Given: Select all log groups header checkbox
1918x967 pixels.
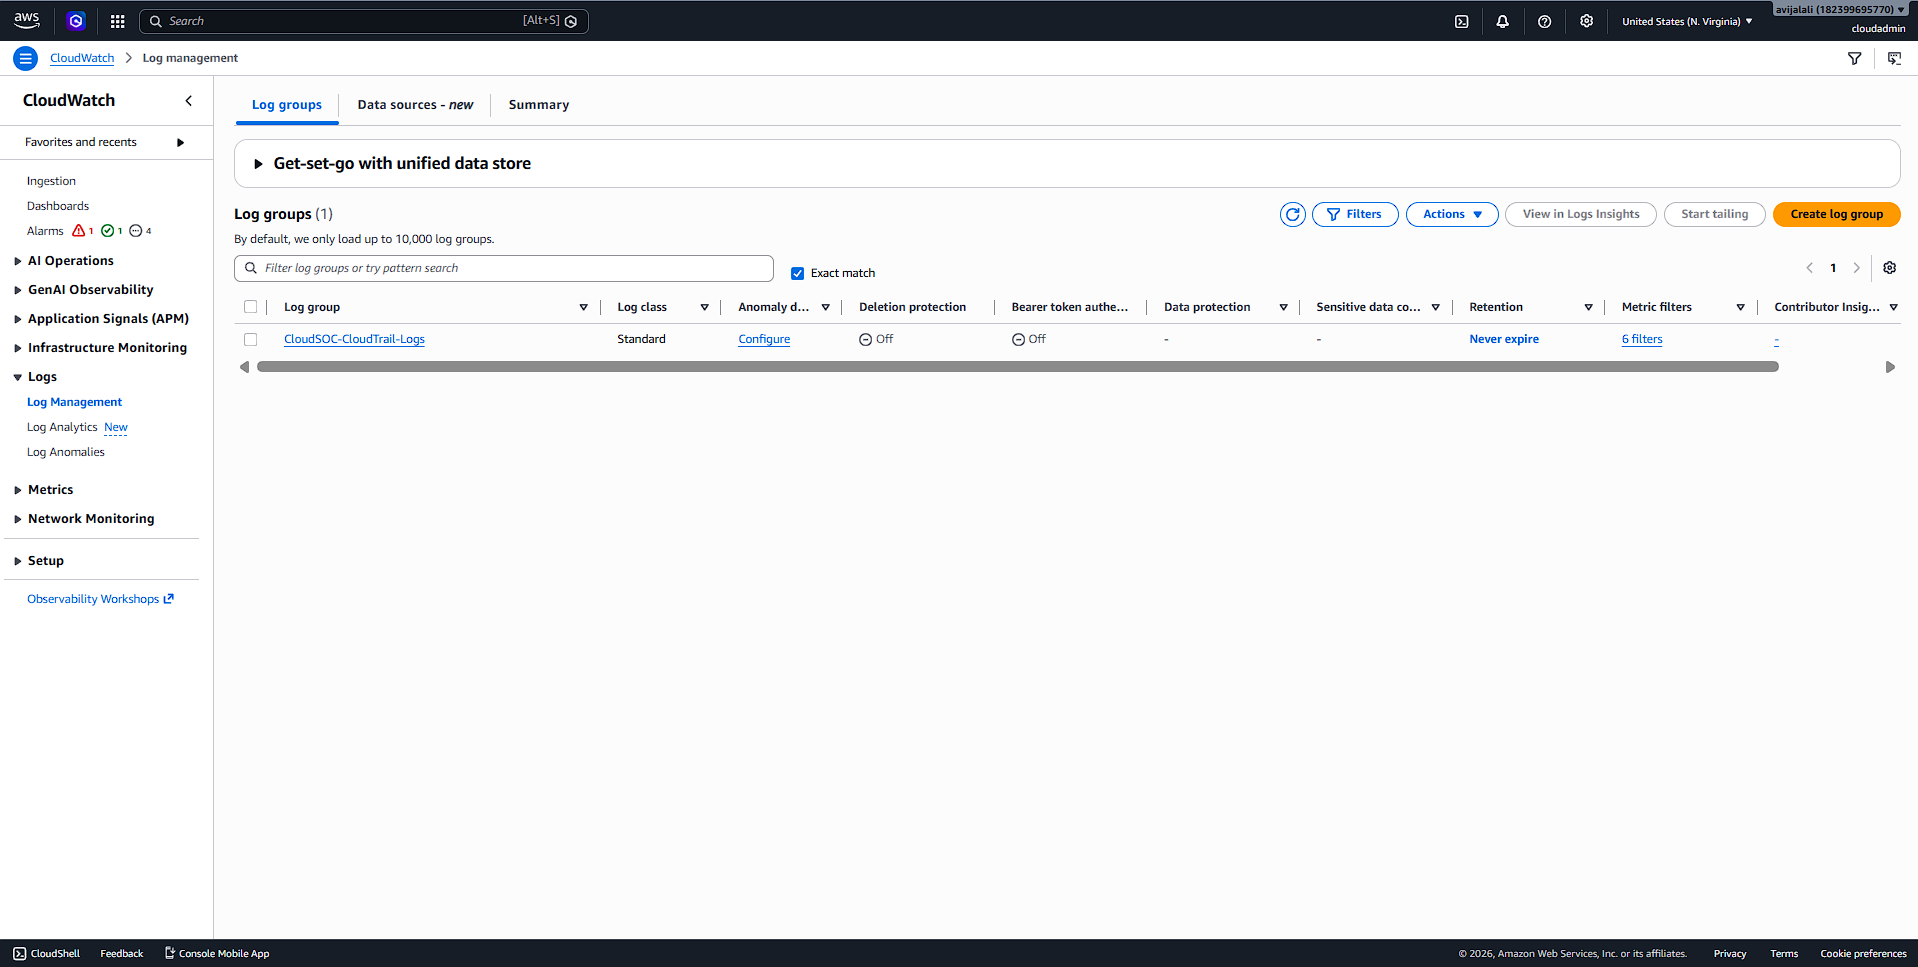Looking at the screenshot, I should [250, 307].
